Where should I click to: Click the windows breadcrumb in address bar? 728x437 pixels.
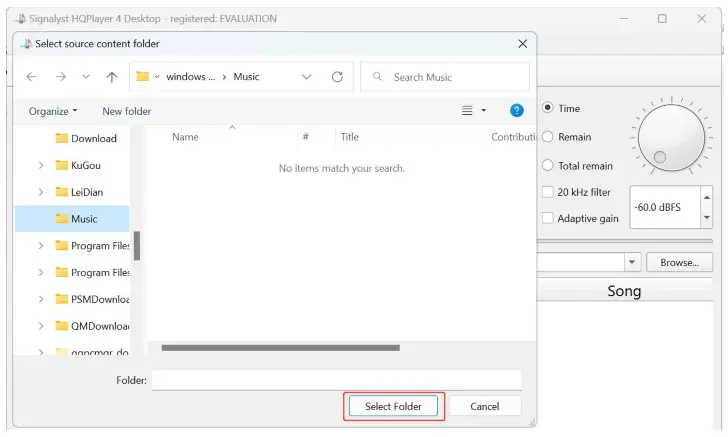pyautogui.click(x=190, y=77)
